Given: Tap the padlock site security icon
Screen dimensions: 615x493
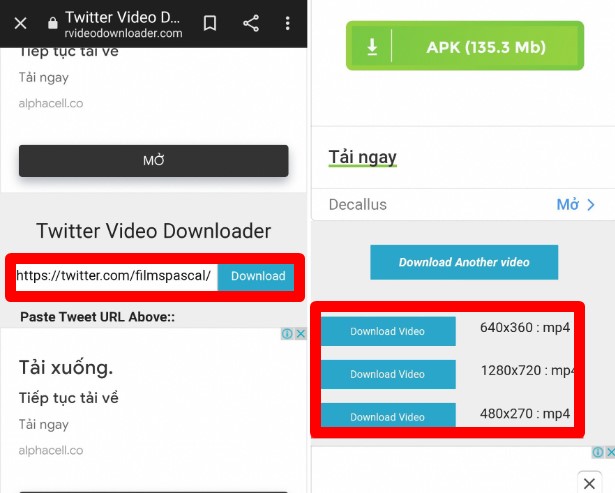Looking at the screenshot, I should (53, 23).
